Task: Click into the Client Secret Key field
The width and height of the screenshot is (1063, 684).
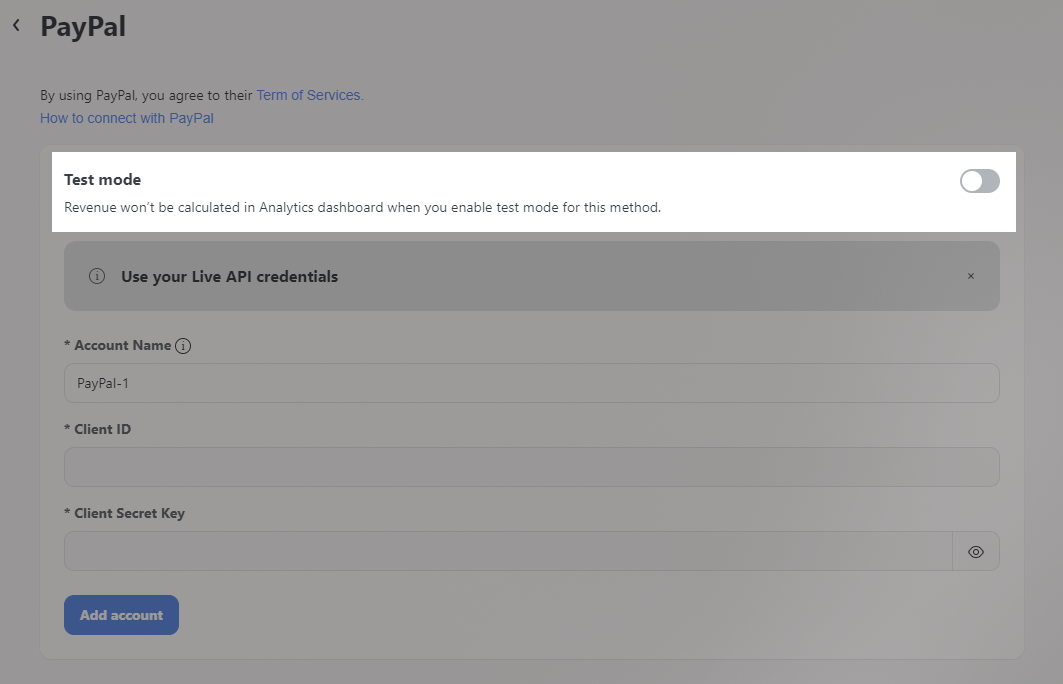Action: pyautogui.click(x=508, y=551)
